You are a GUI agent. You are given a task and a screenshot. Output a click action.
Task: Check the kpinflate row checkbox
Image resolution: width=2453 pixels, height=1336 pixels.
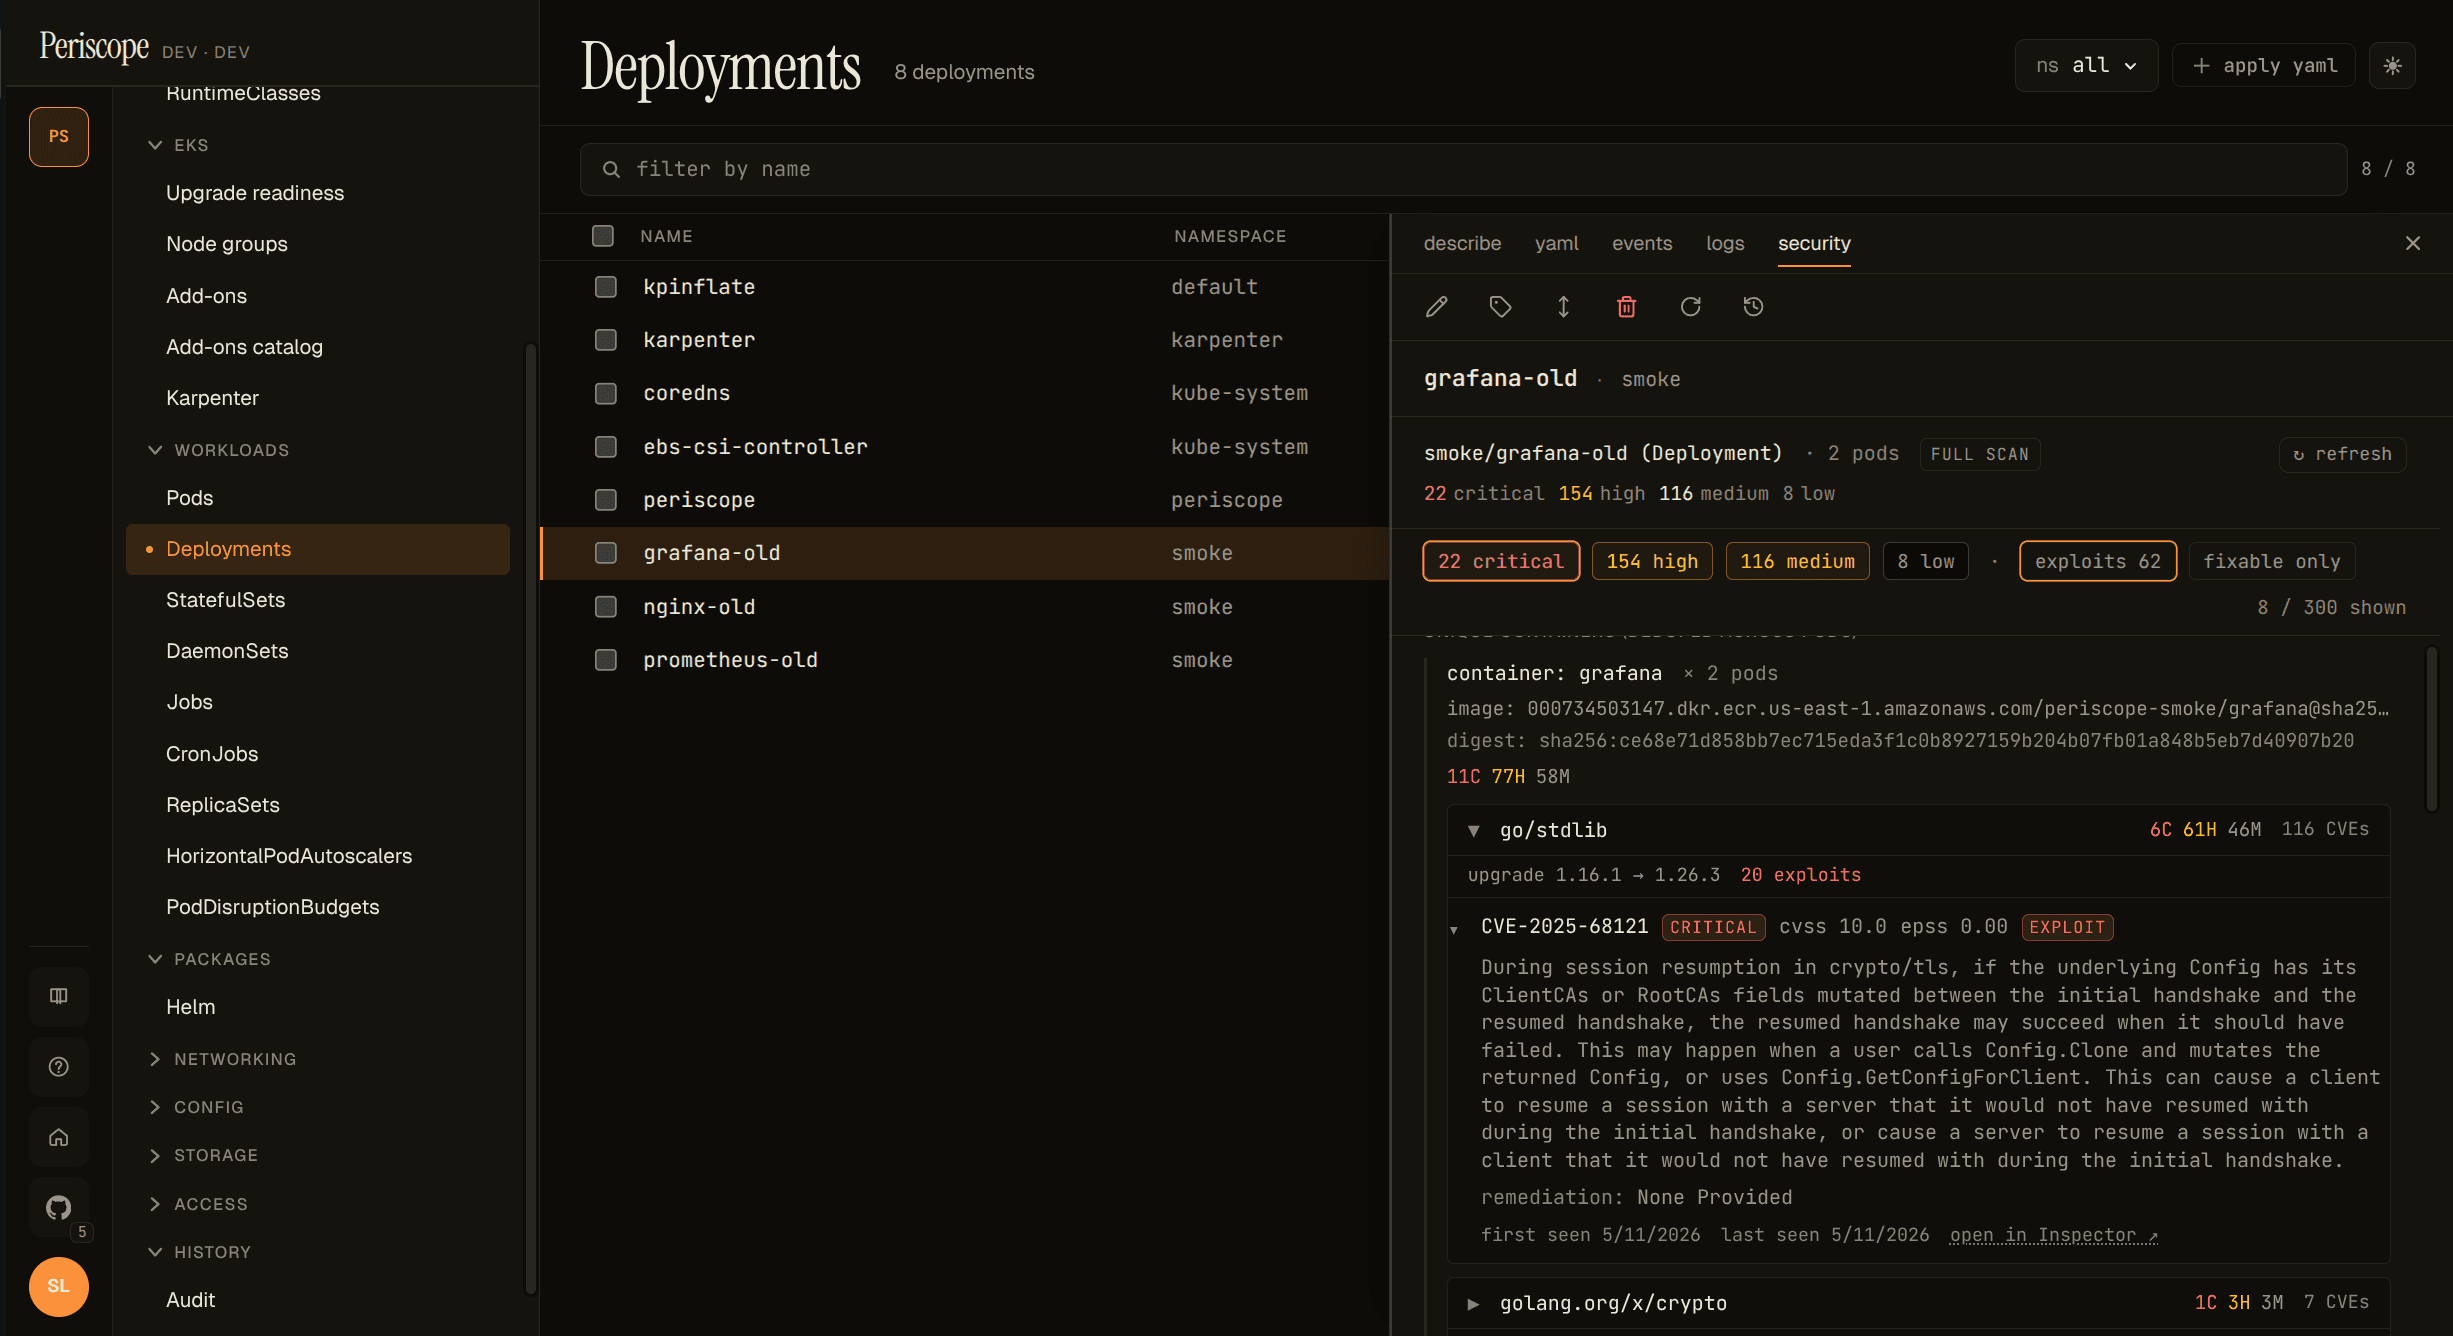point(606,287)
